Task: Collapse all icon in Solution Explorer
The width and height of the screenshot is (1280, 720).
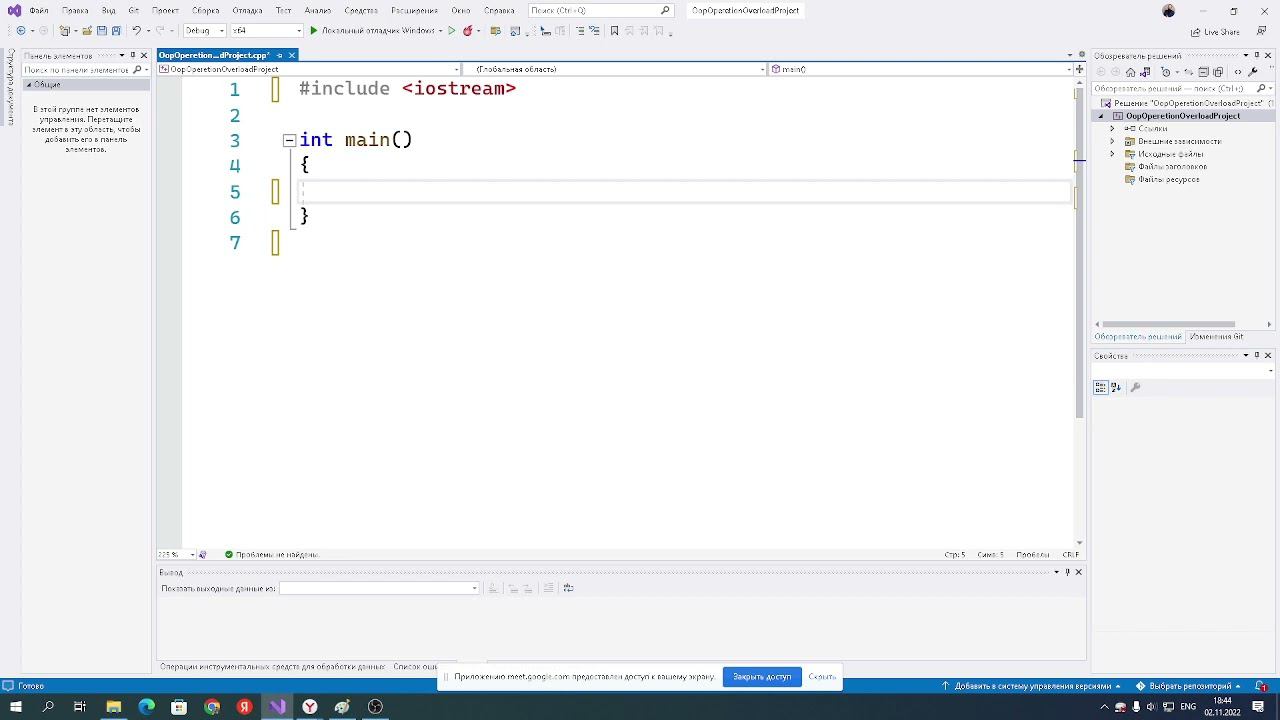Action: (1202, 72)
